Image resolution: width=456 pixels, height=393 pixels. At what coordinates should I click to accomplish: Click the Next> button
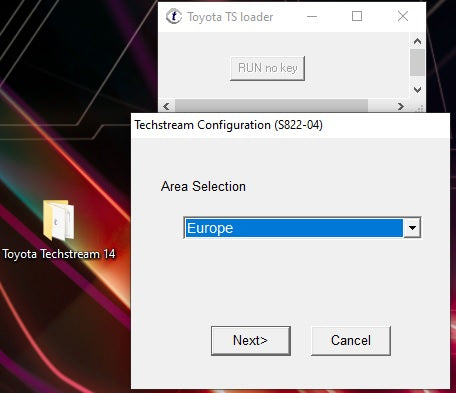click(251, 341)
